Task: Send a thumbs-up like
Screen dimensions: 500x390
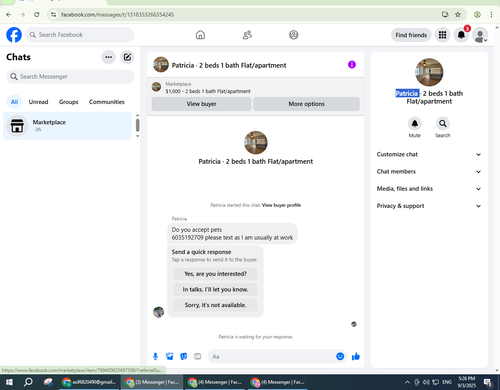Action: click(356, 356)
